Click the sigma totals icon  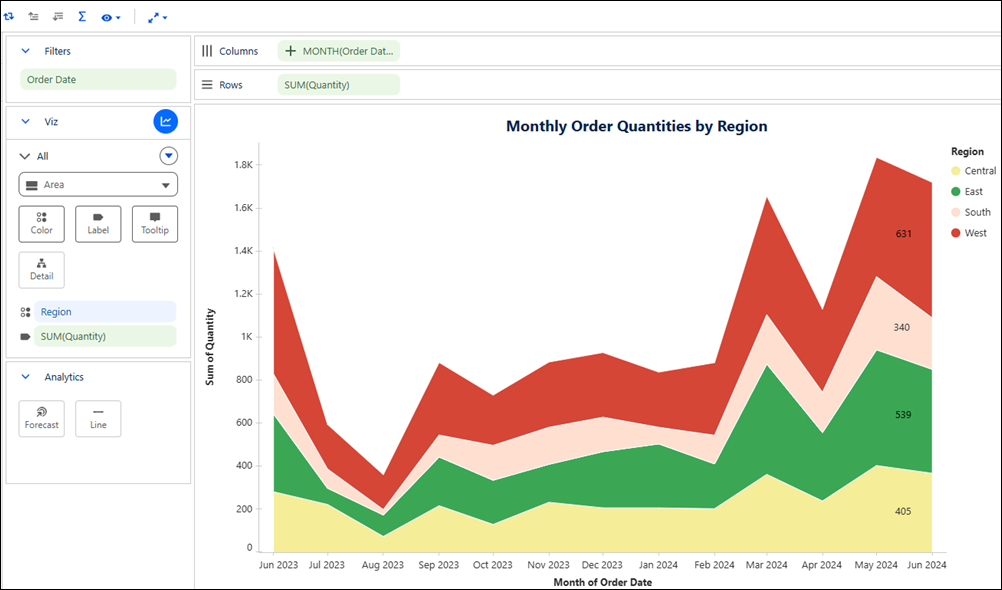click(x=82, y=17)
